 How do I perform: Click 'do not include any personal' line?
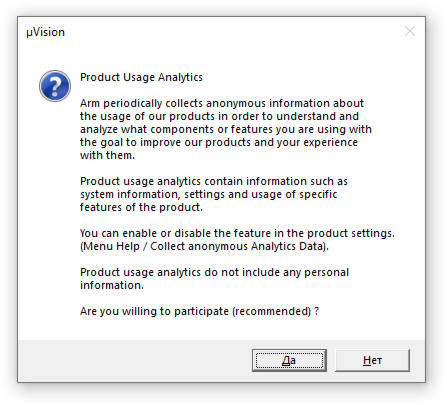[x=214, y=272]
